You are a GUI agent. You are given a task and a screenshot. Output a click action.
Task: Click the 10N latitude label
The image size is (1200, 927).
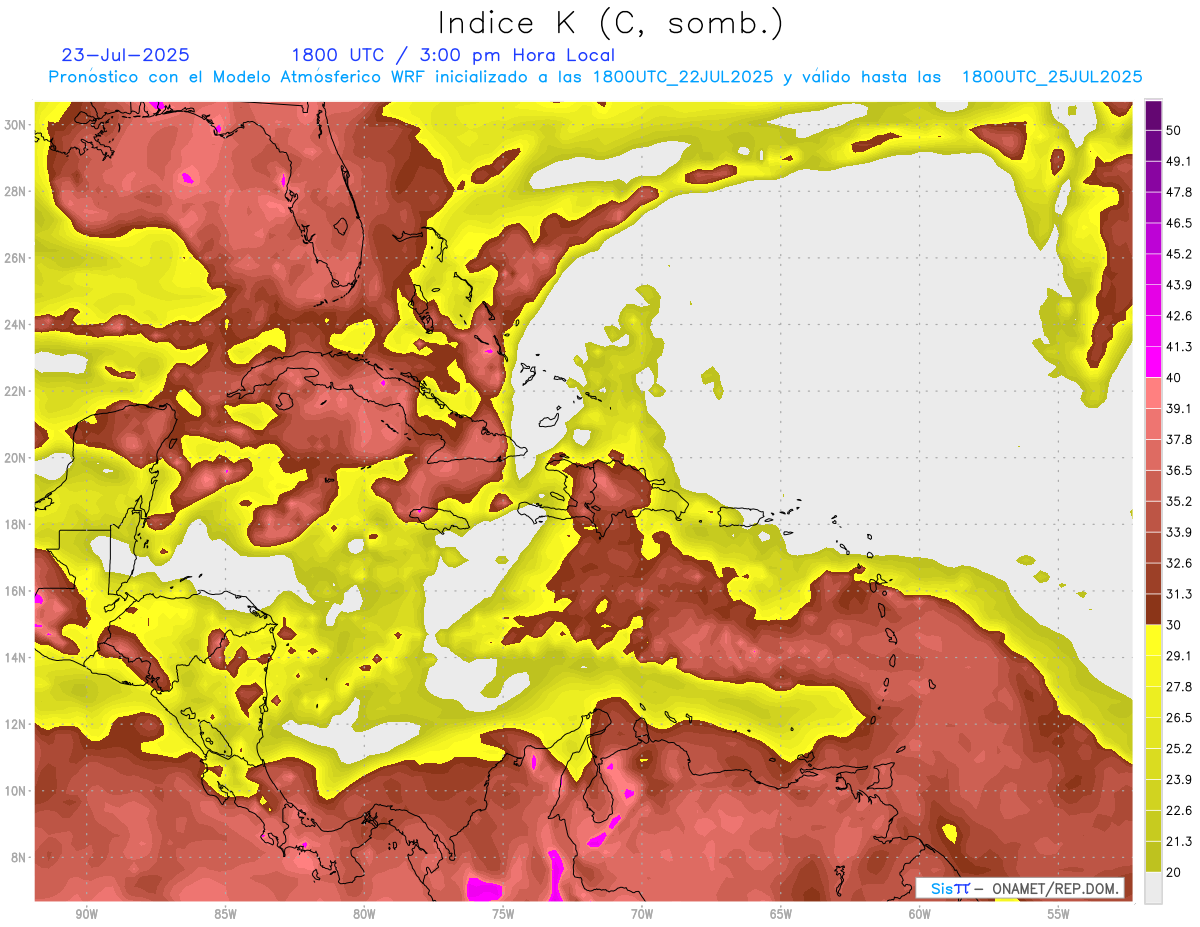17,791
